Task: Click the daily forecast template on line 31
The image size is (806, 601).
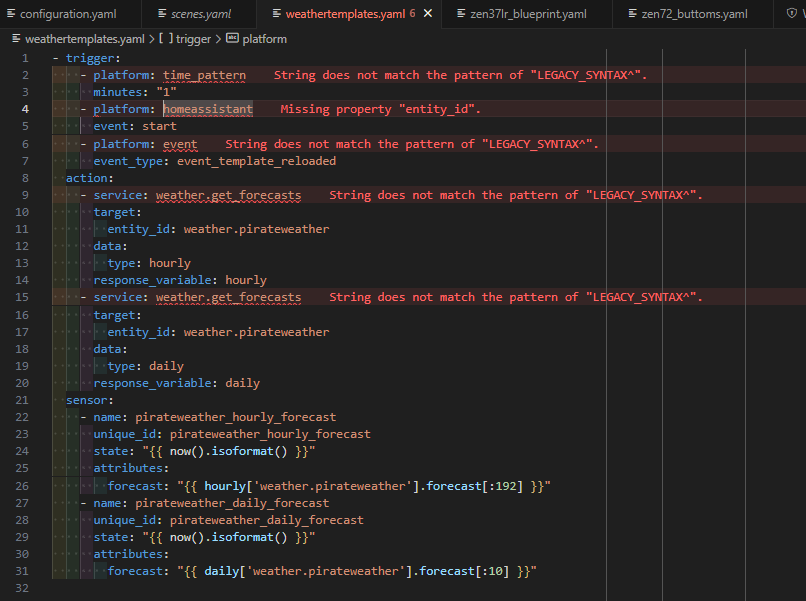Action: tap(357, 571)
